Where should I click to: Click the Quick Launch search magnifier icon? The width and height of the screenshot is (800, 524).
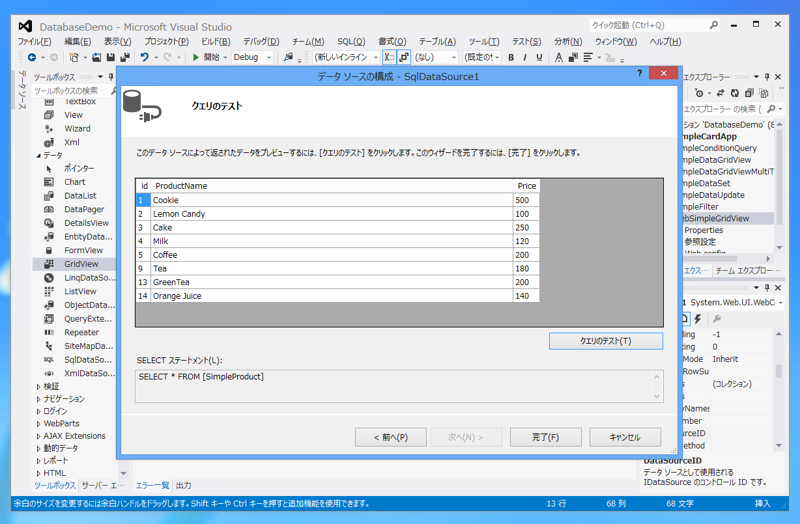[714, 25]
